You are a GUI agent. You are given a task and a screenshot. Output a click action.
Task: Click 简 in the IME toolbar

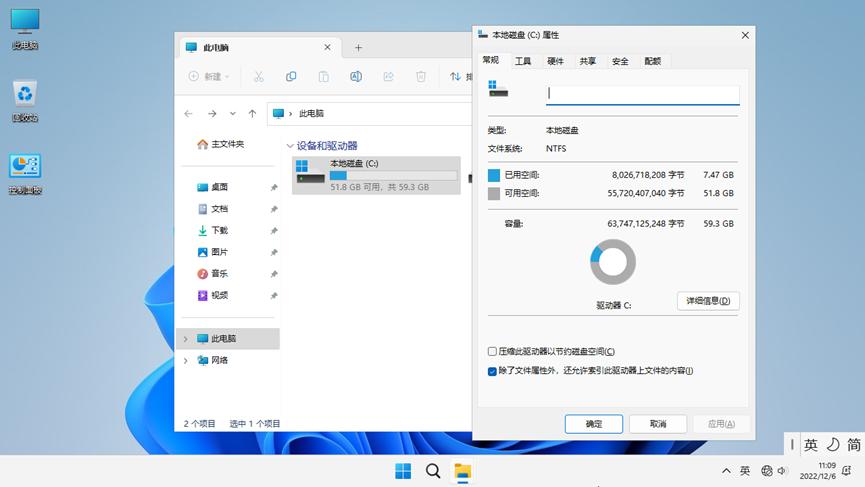(854, 445)
